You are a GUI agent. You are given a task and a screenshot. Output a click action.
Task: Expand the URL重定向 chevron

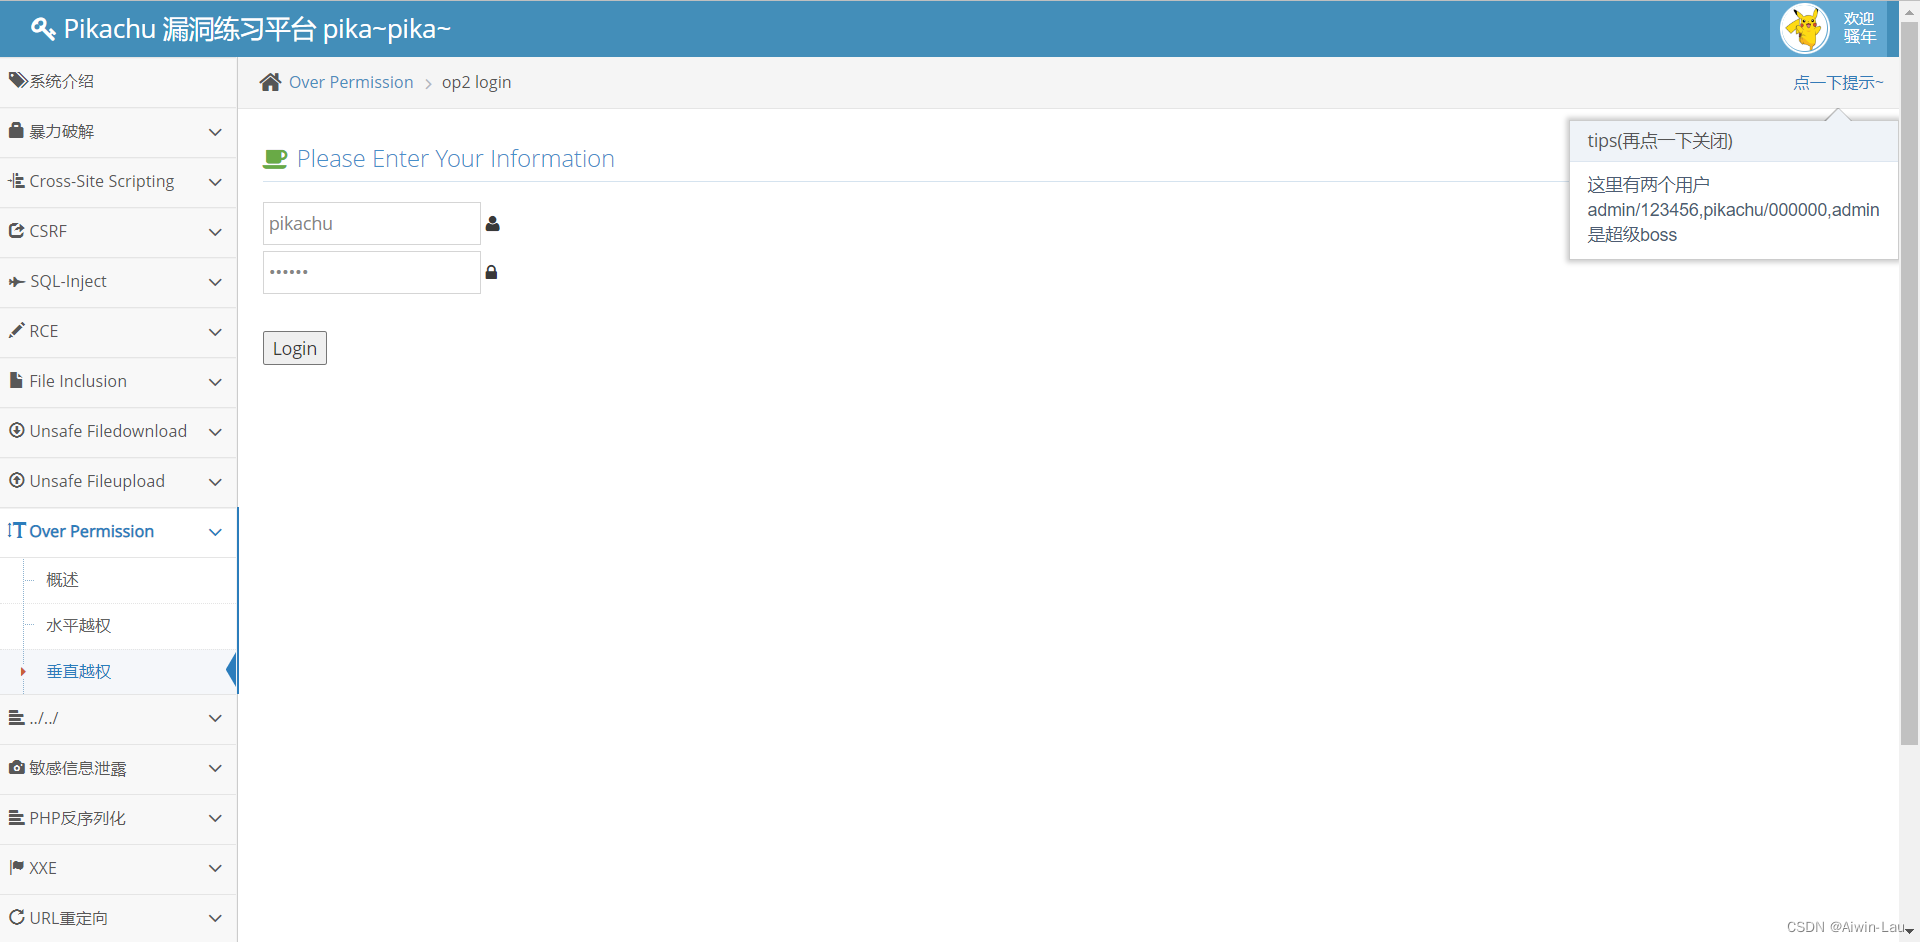[x=215, y=918]
